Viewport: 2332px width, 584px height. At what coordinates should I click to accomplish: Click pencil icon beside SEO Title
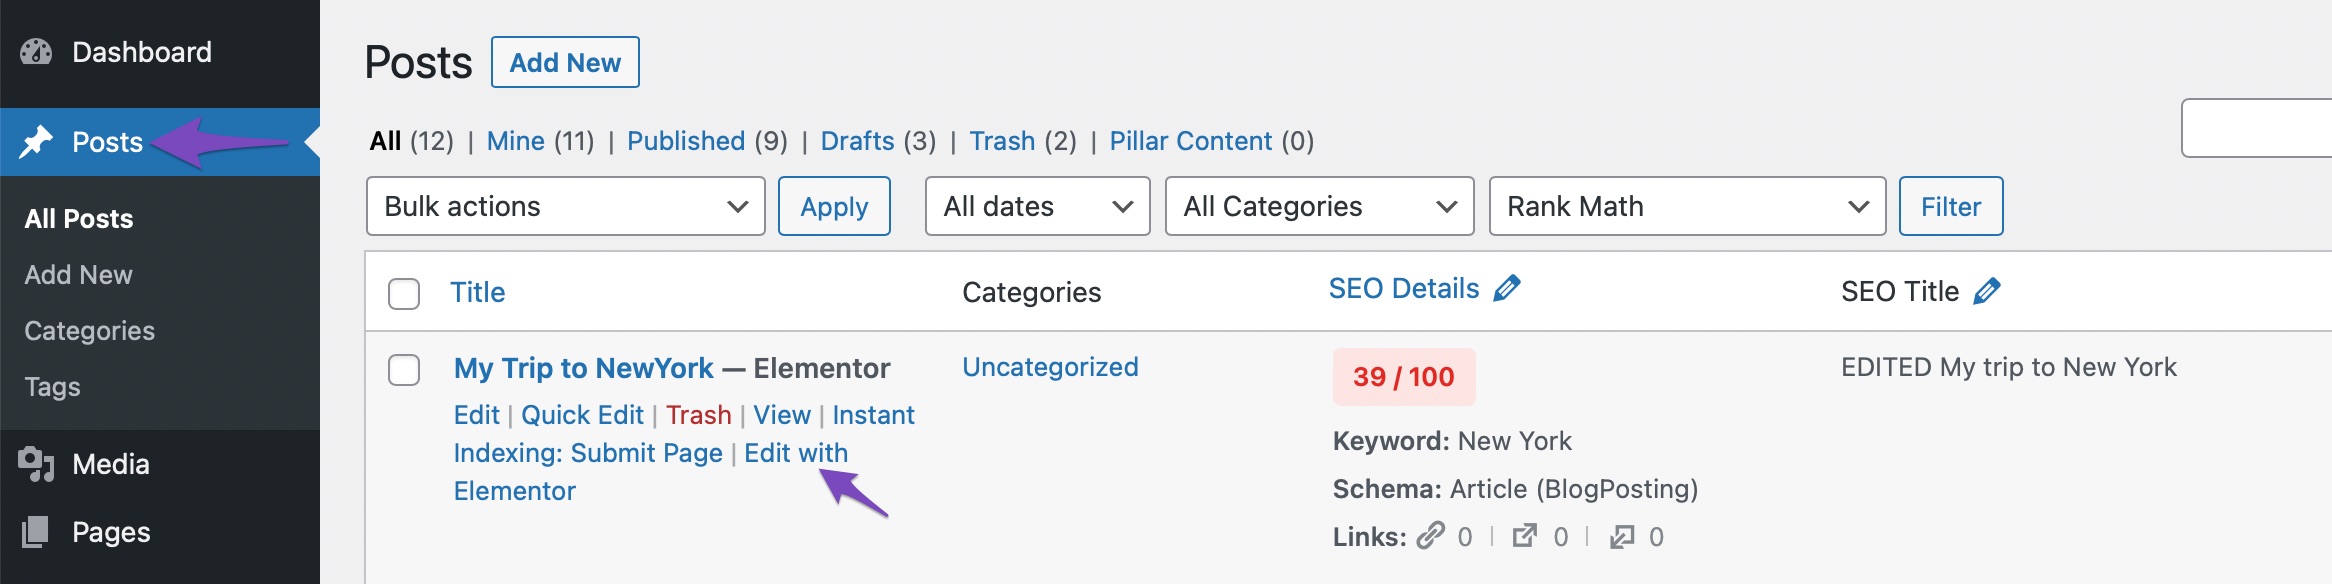(x=1987, y=292)
